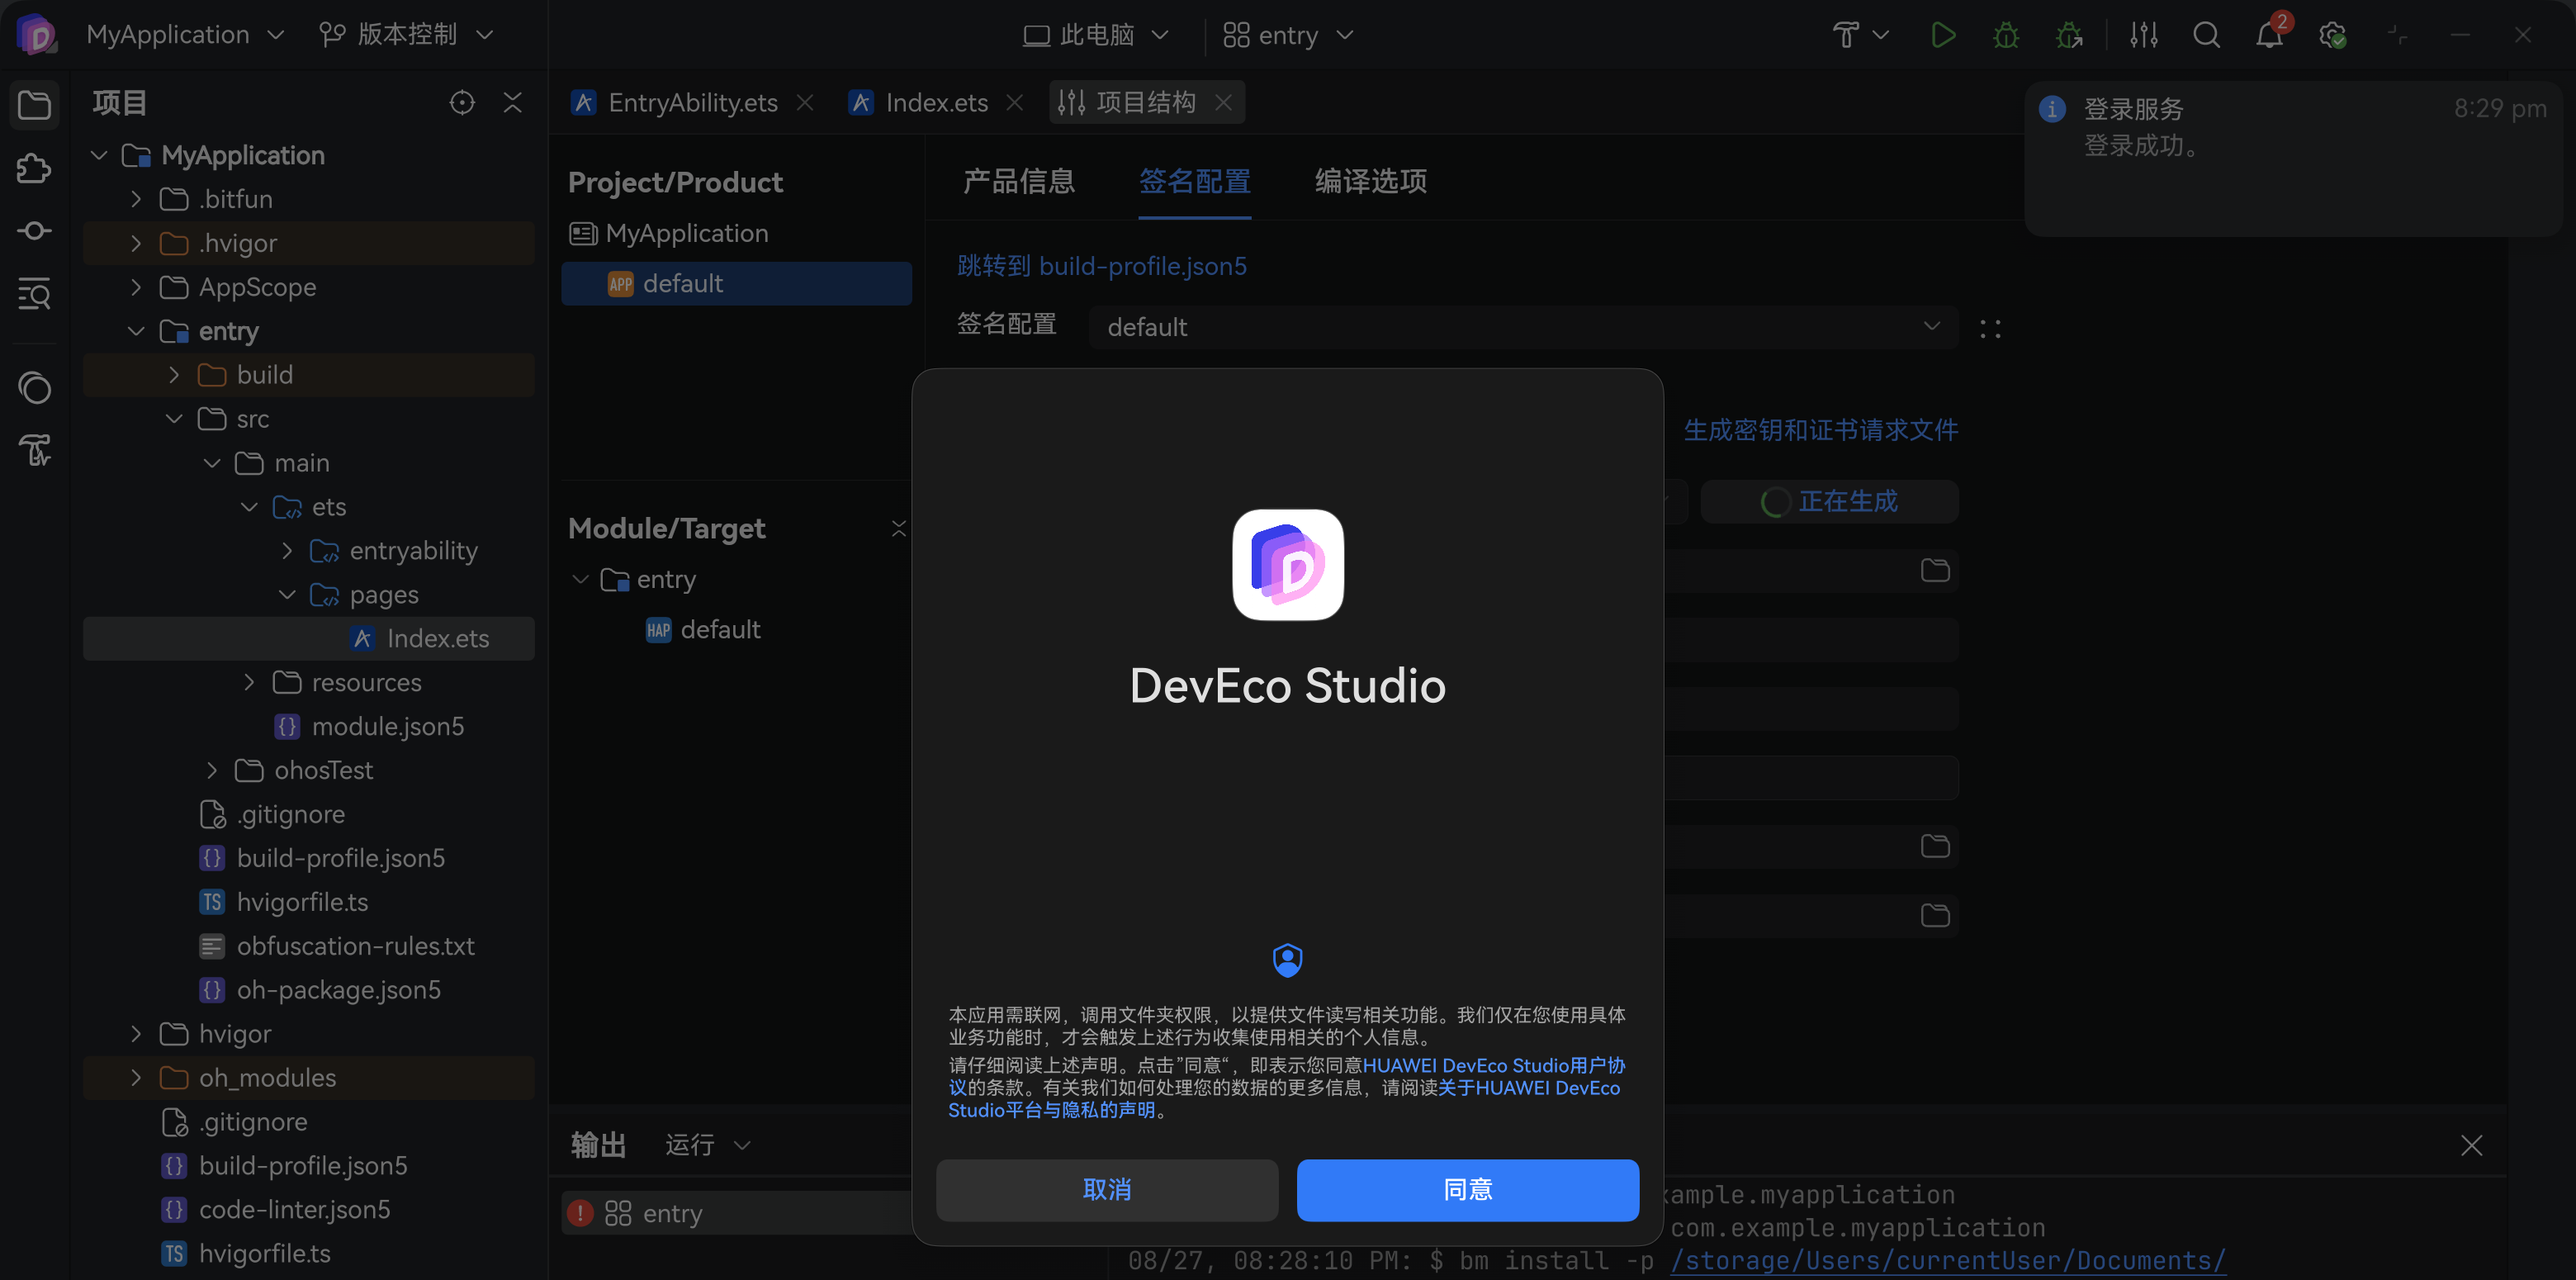2576x1280 pixels.
Task: Open the hammer build tool in left sidebar
Action: [x=34, y=451]
